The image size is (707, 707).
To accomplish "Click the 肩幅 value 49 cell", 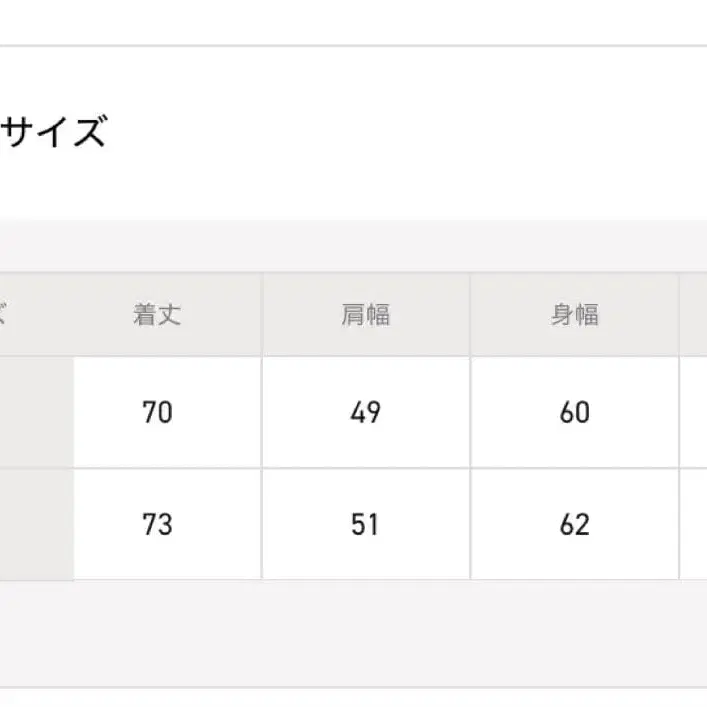I will coord(366,412).
